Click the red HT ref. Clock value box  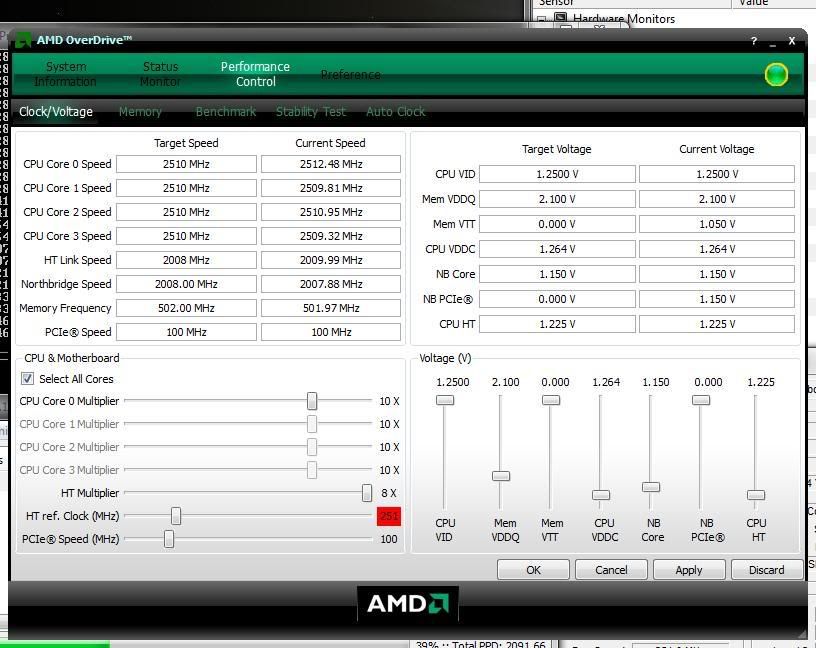tap(389, 516)
